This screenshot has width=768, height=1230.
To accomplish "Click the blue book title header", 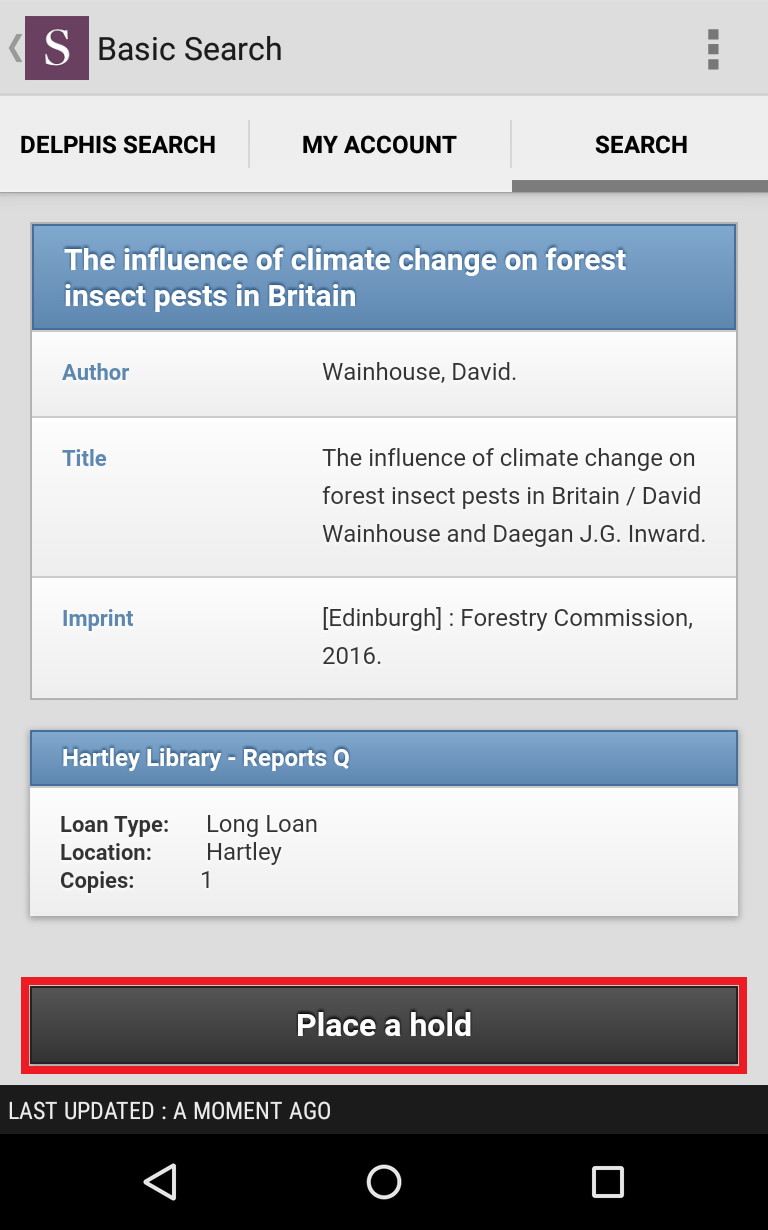I will (384, 277).
